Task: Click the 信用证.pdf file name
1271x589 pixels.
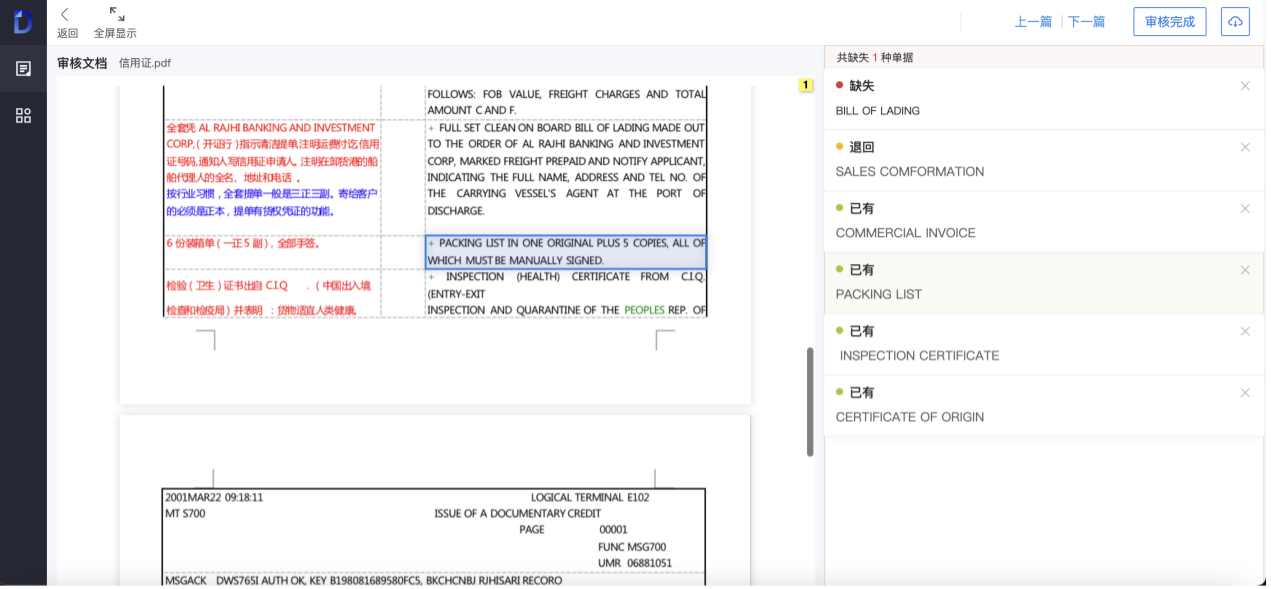Action: pos(145,62)
